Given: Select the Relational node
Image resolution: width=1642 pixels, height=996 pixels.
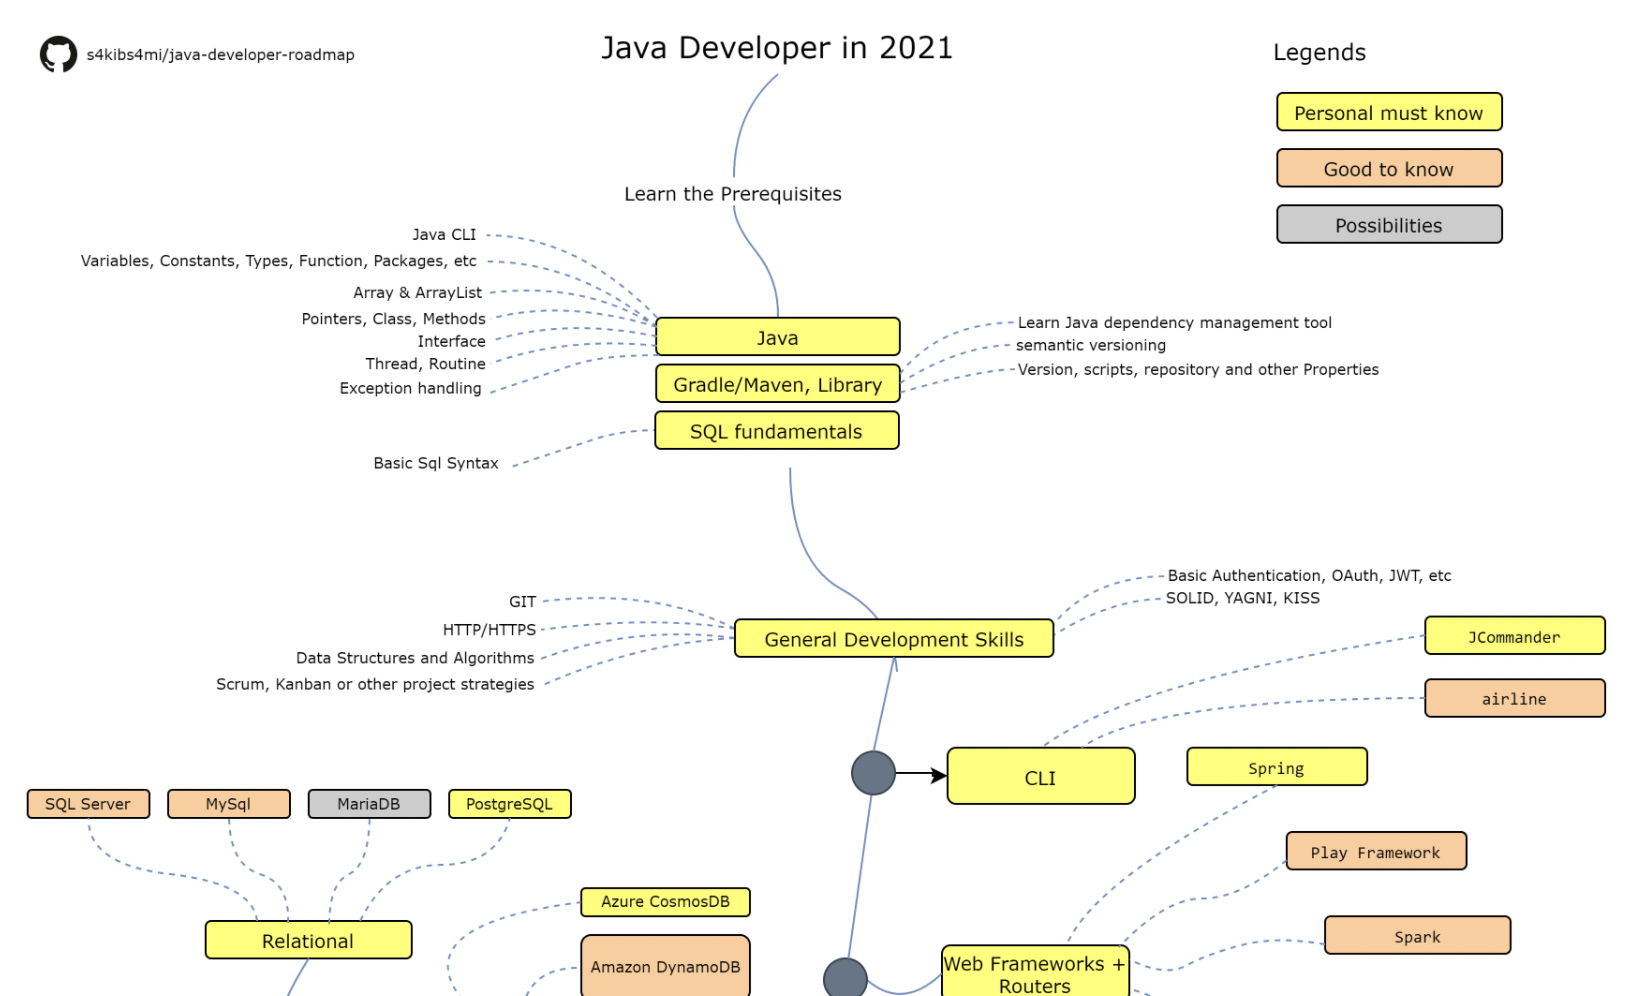Looking at the screenshot, I should pos(308,940).
